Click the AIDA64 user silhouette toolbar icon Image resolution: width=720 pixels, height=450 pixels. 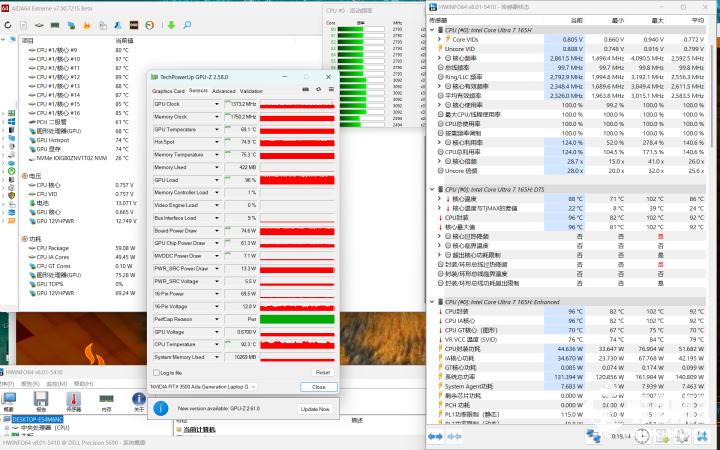pos(118,25)
